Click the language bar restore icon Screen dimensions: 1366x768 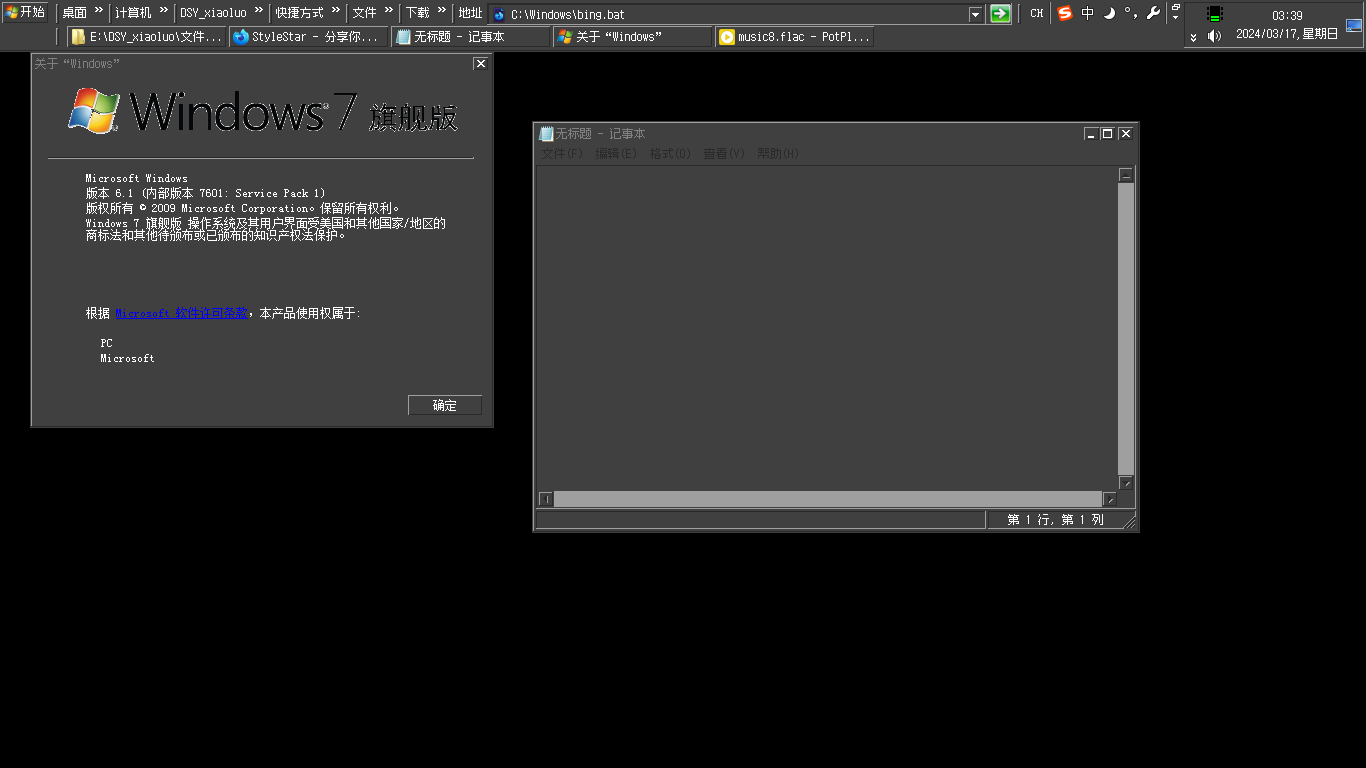click(1176, 7)
